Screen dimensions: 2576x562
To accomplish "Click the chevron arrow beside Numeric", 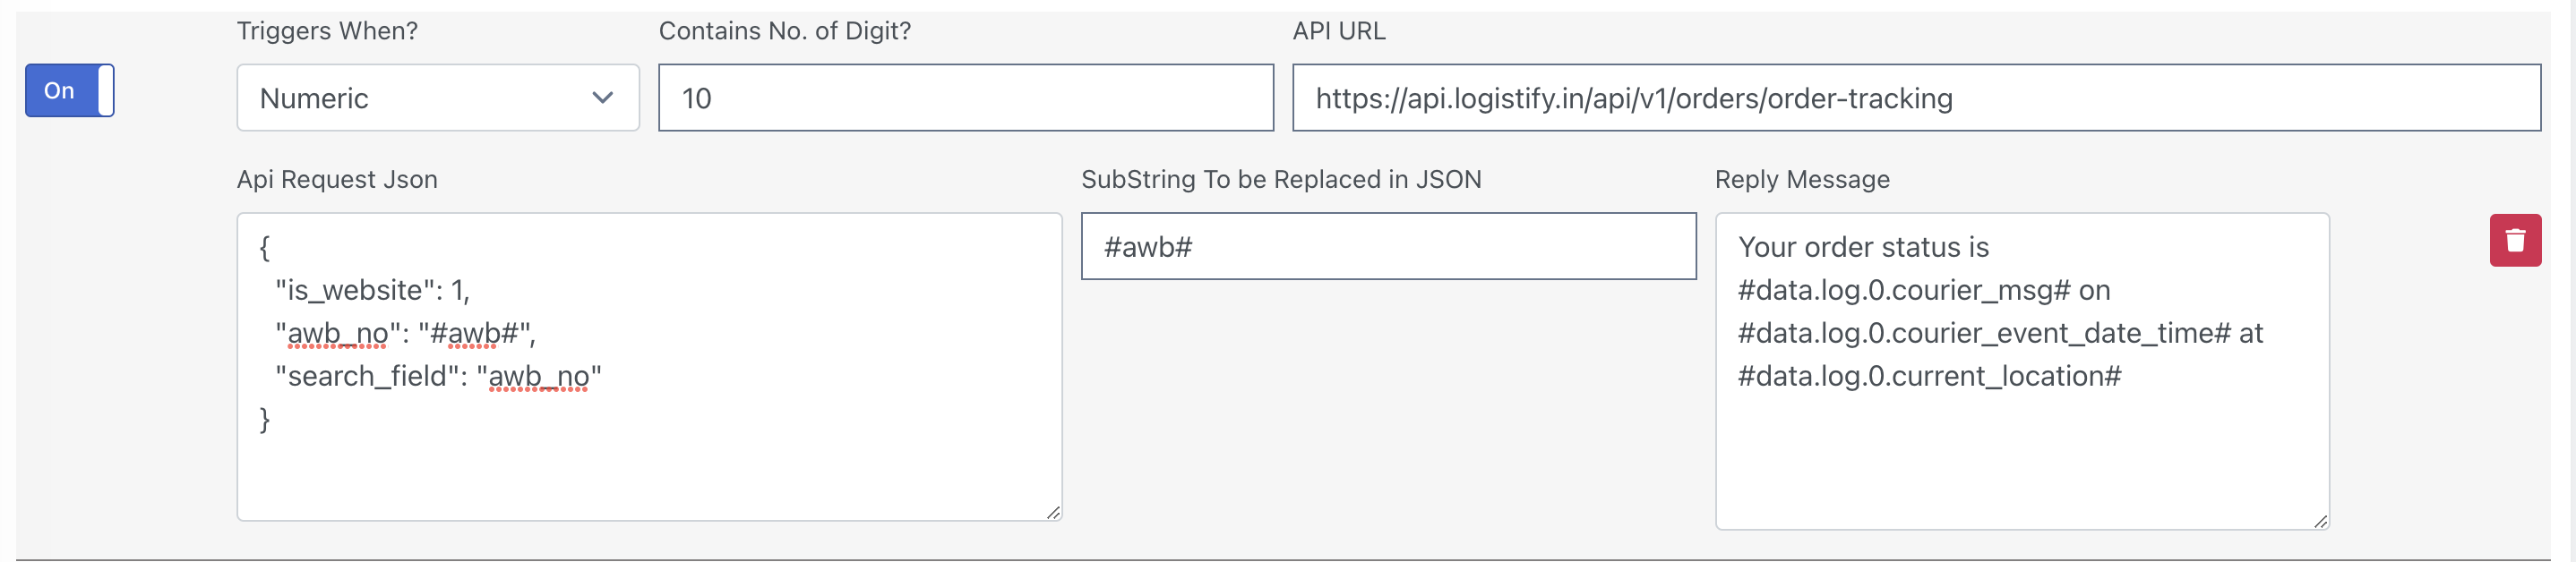I will [x=602, y=98].
